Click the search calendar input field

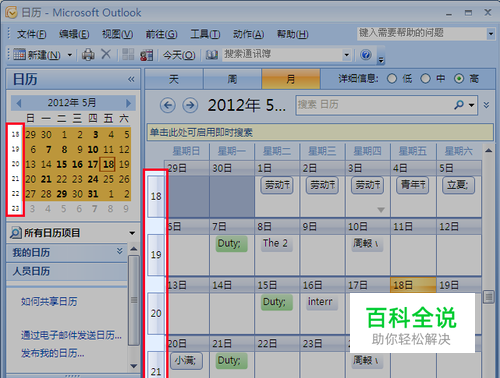[373, 105]
